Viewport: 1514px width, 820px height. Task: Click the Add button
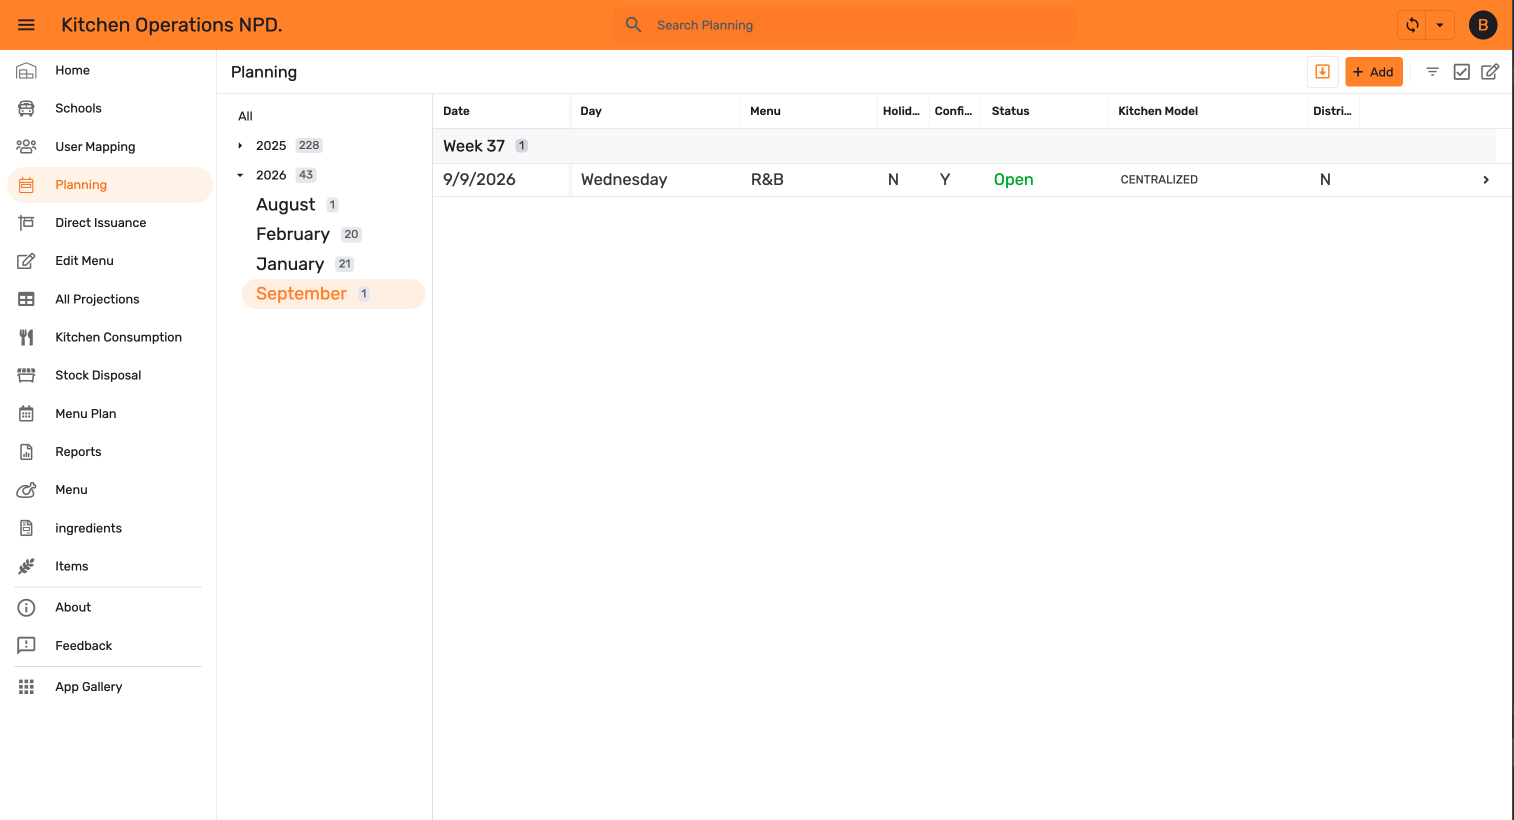1374,72
